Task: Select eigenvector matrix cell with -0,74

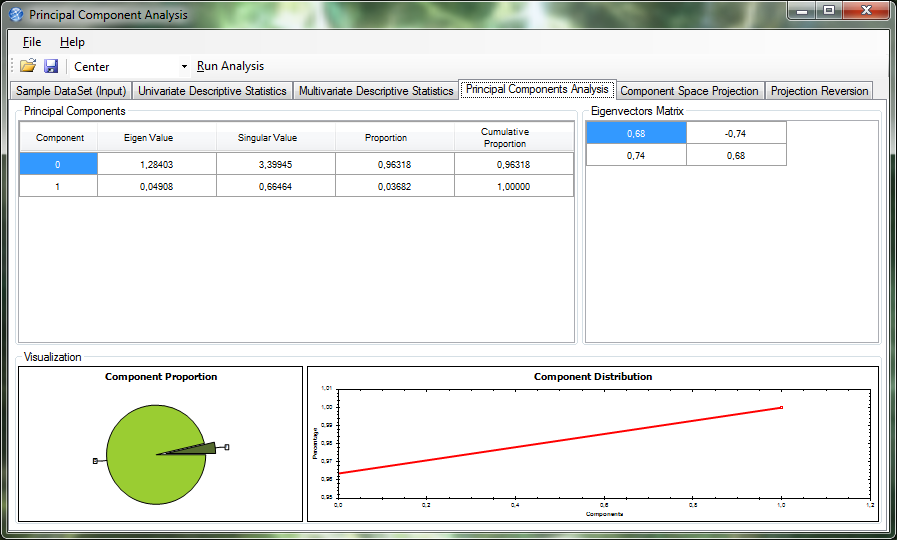Action: coord(736,133)
